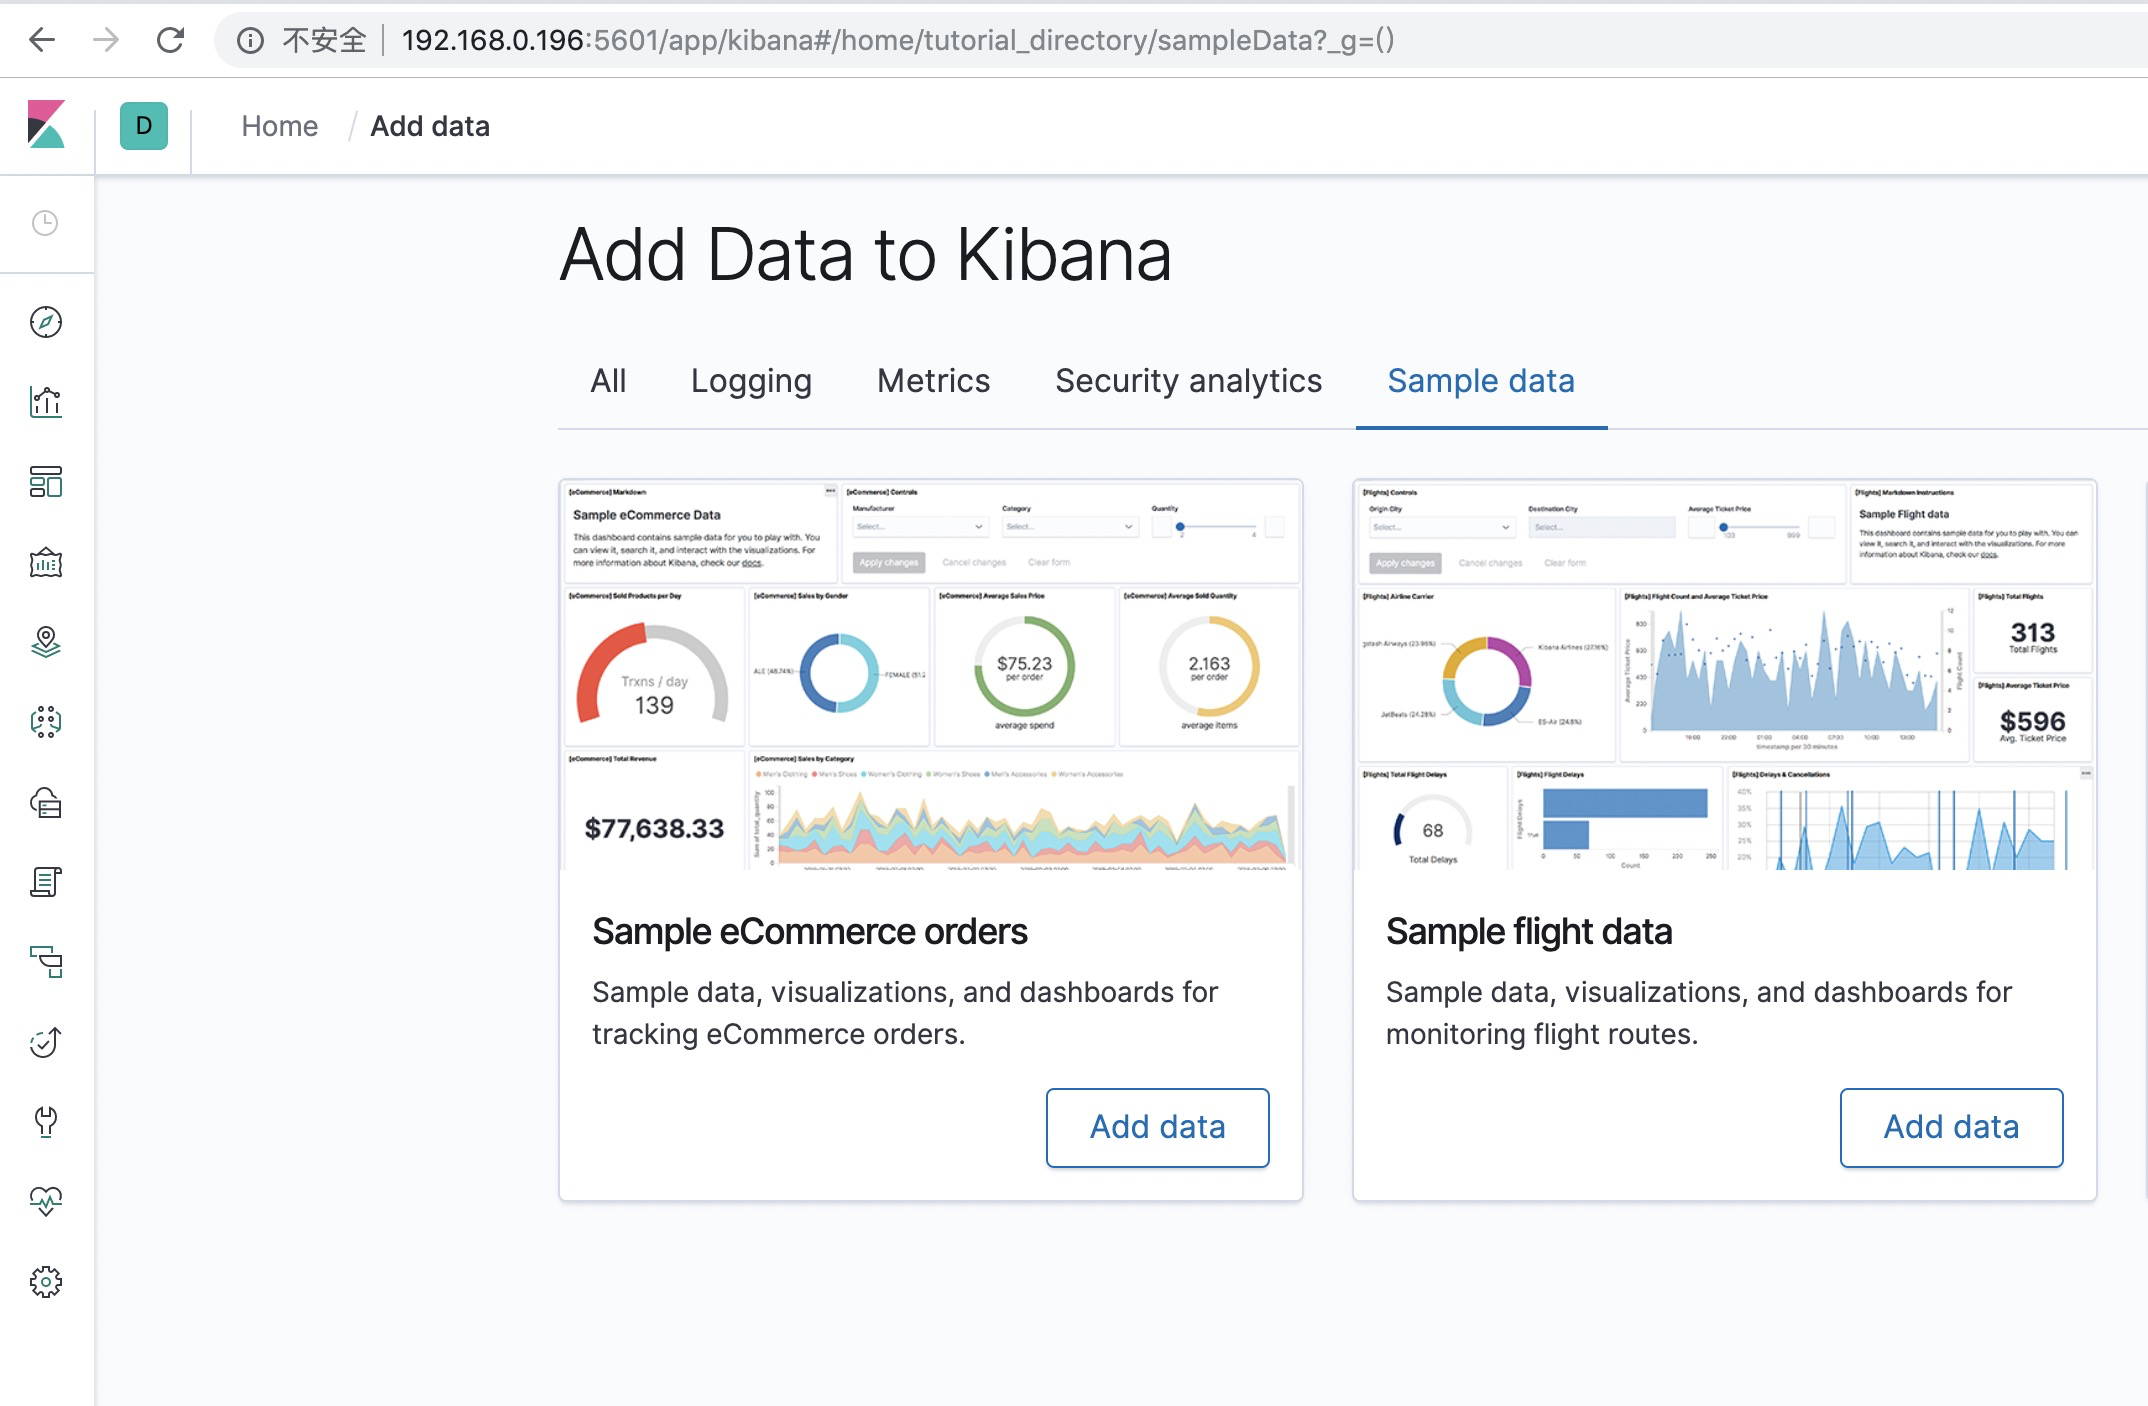Reload the page in browser

[171, 40]
